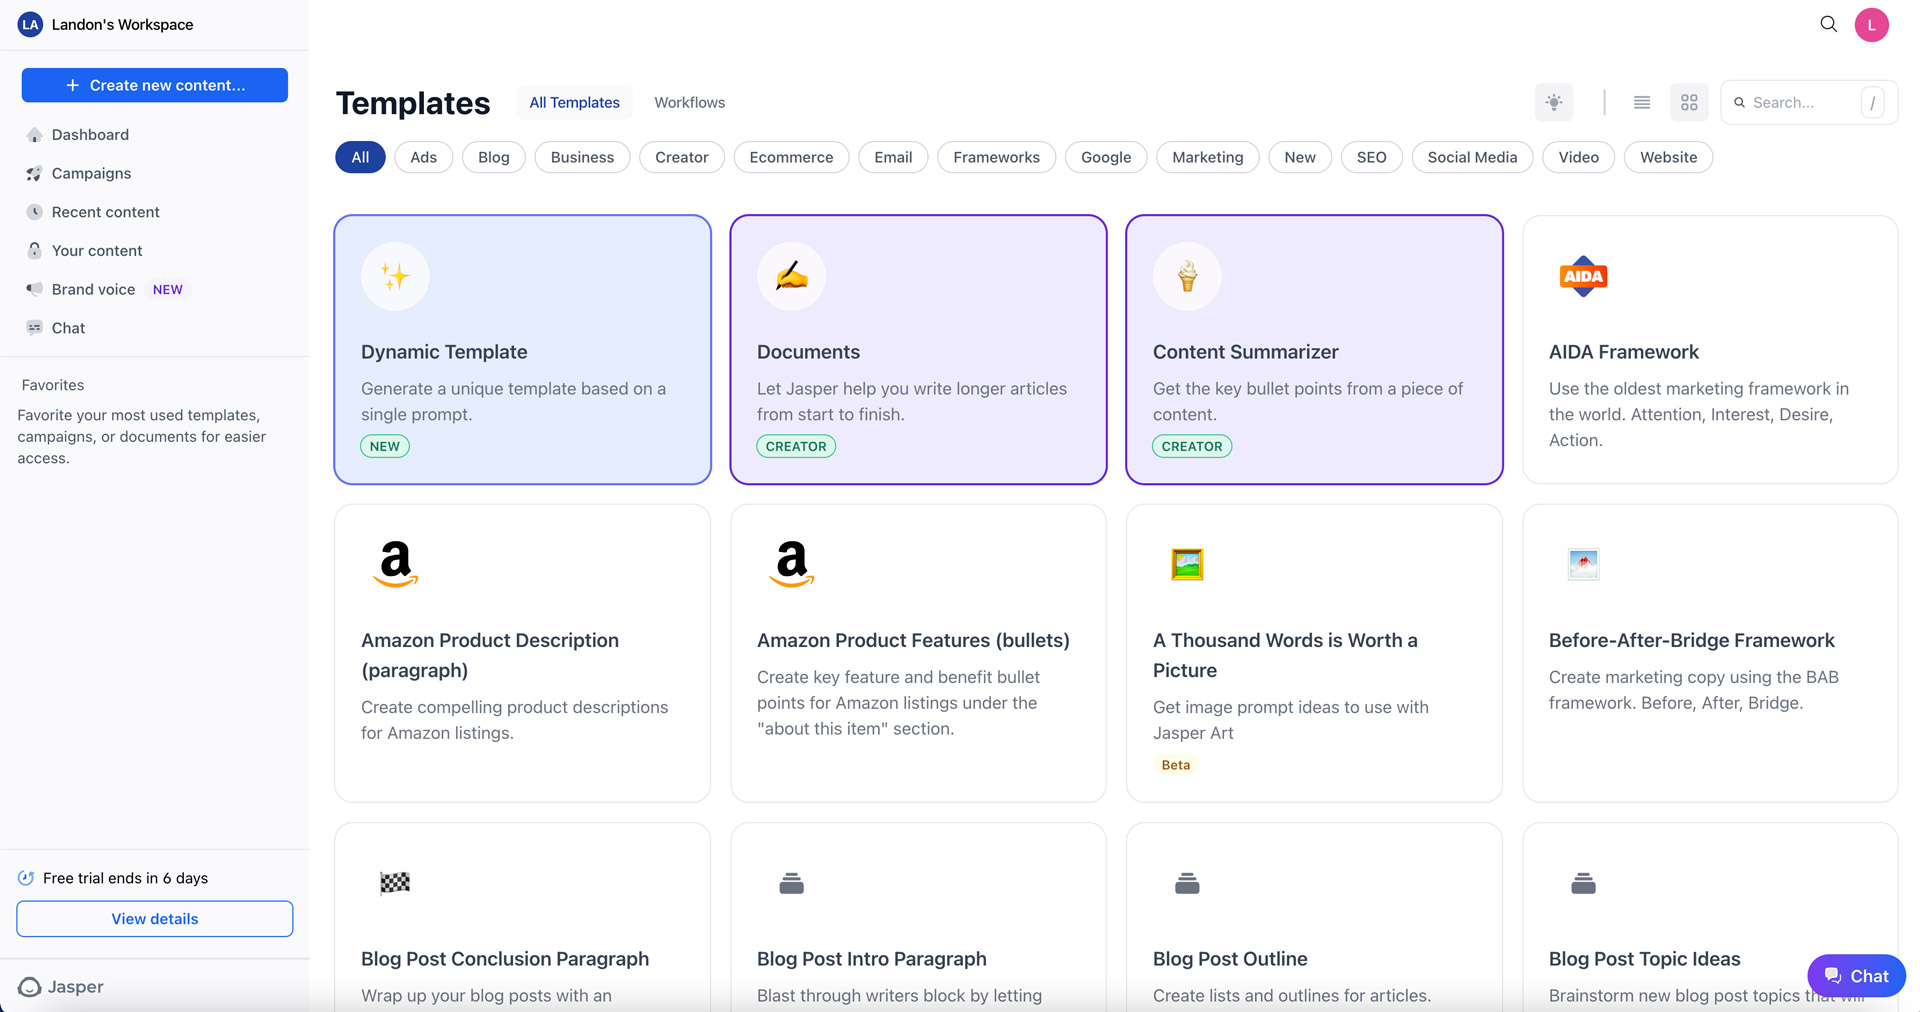
Task: Select the All Templates tab
Action: click(x=574, y=102)
